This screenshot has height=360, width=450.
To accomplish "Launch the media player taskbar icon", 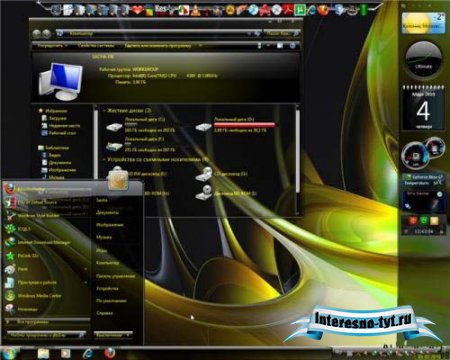I will pos(66,353).
